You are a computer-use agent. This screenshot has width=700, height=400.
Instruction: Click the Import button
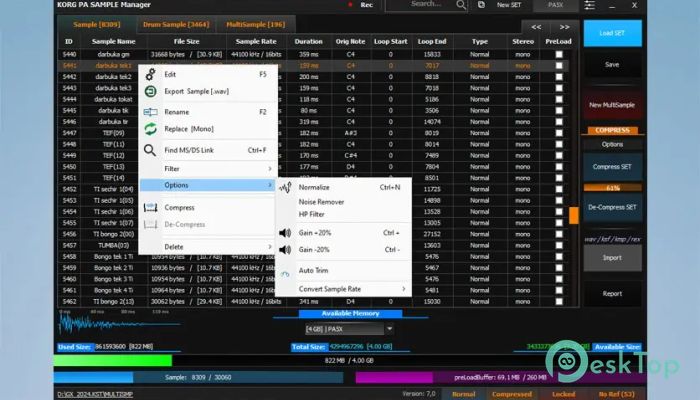(612, 258)
